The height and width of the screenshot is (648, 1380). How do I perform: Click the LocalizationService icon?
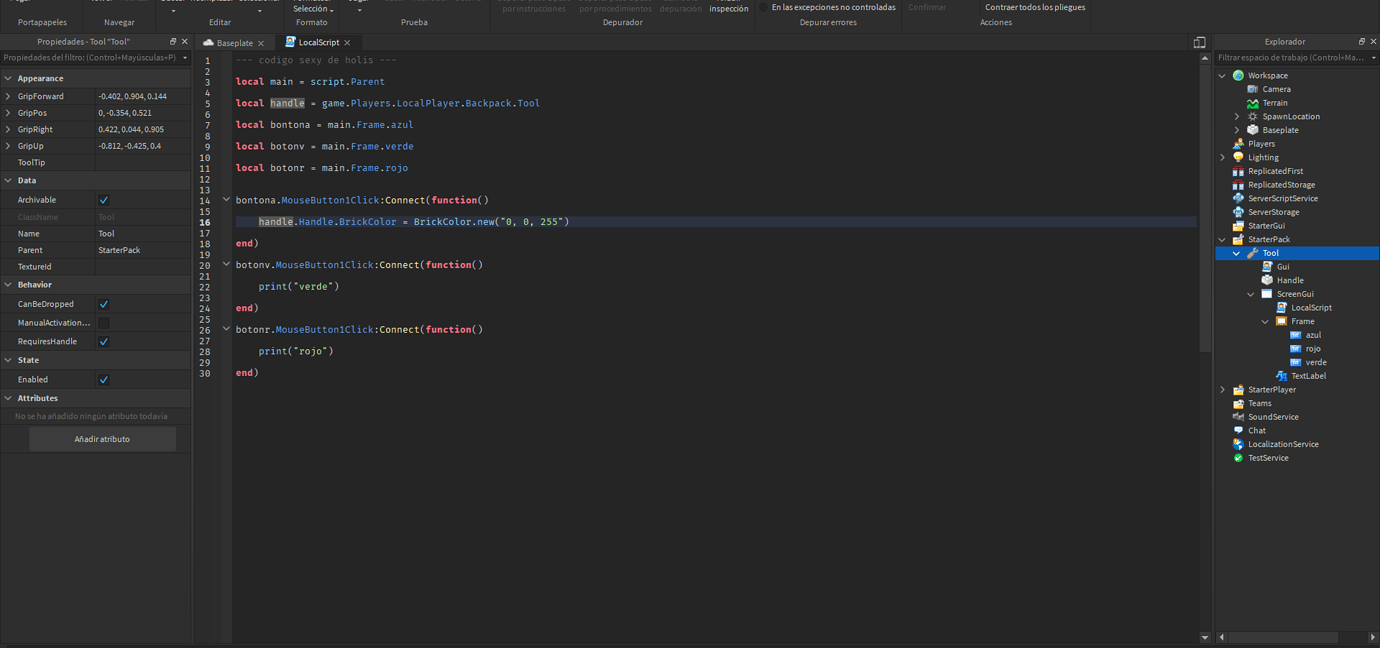click(x=1238, y=444)
